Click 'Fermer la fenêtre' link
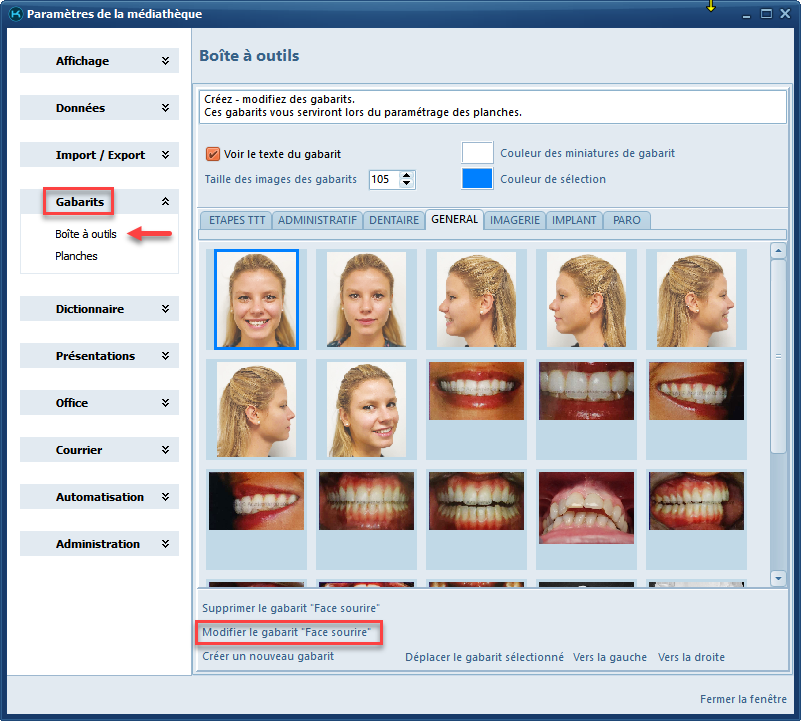The height and width of the screenshot is (721, 801). [x=743, y=699]
